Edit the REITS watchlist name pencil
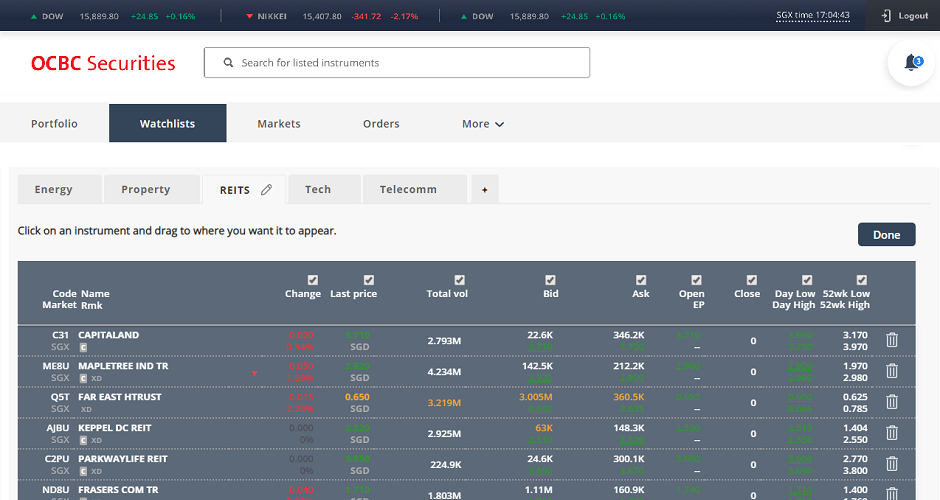 266,189
